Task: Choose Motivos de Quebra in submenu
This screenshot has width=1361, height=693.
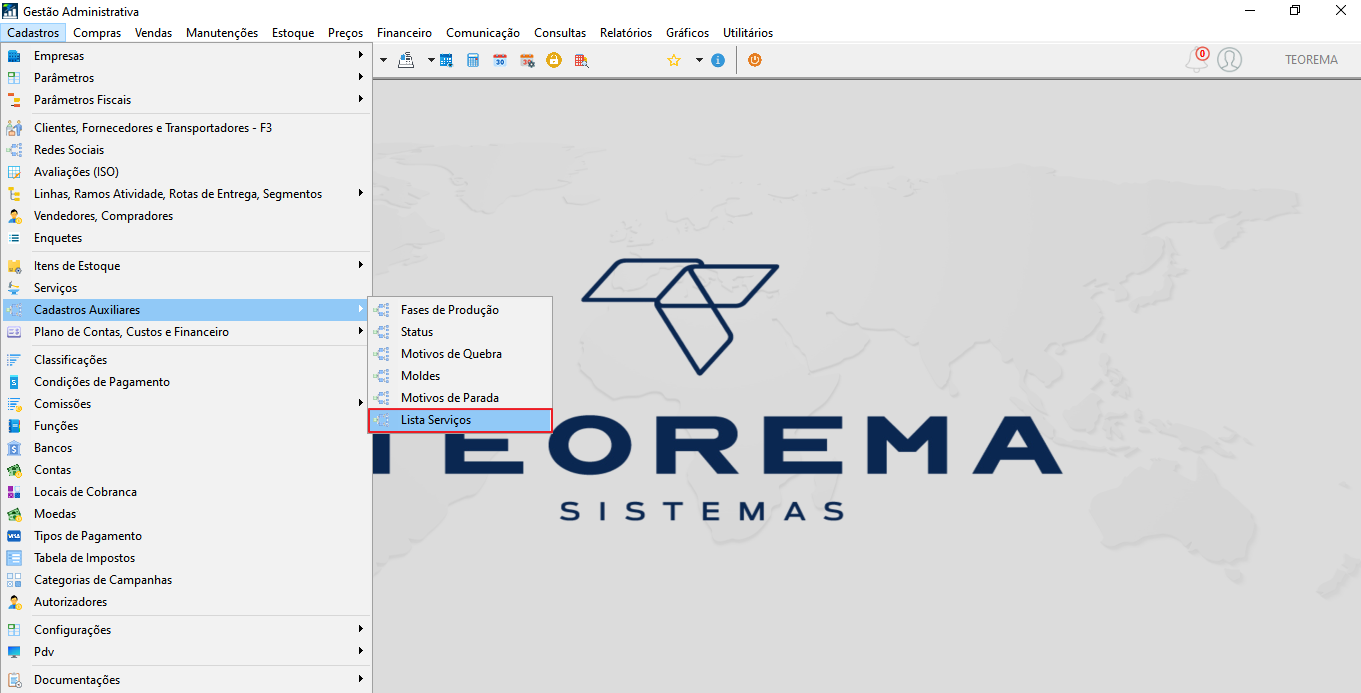Action: point(460,354)
